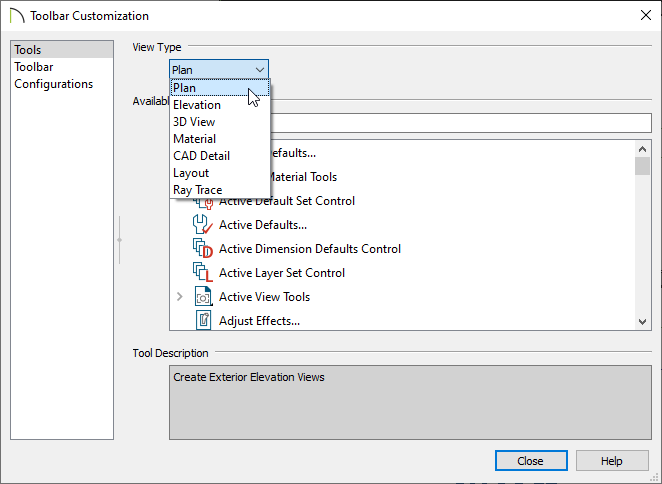Click the Close button
The image size is (662, 484).
pos(531,460)
